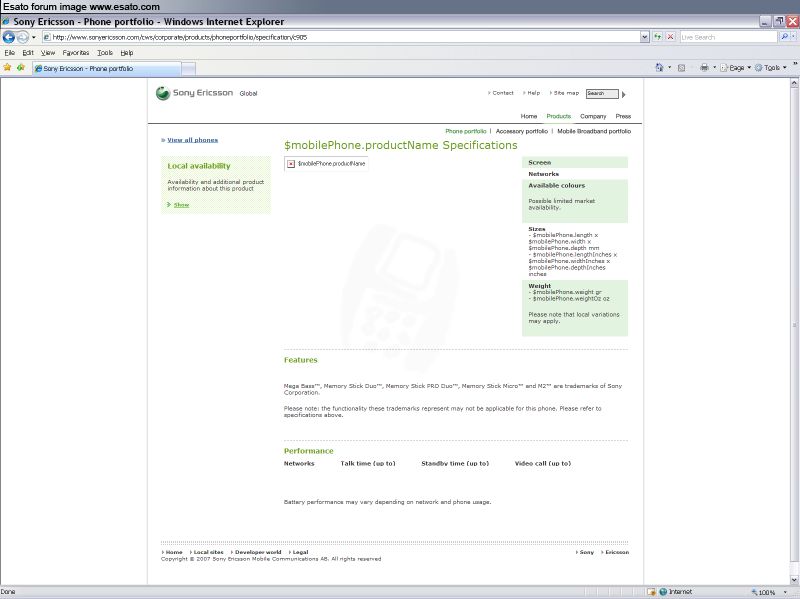
Task: Open the Press nav item
Action: point(623,116)
